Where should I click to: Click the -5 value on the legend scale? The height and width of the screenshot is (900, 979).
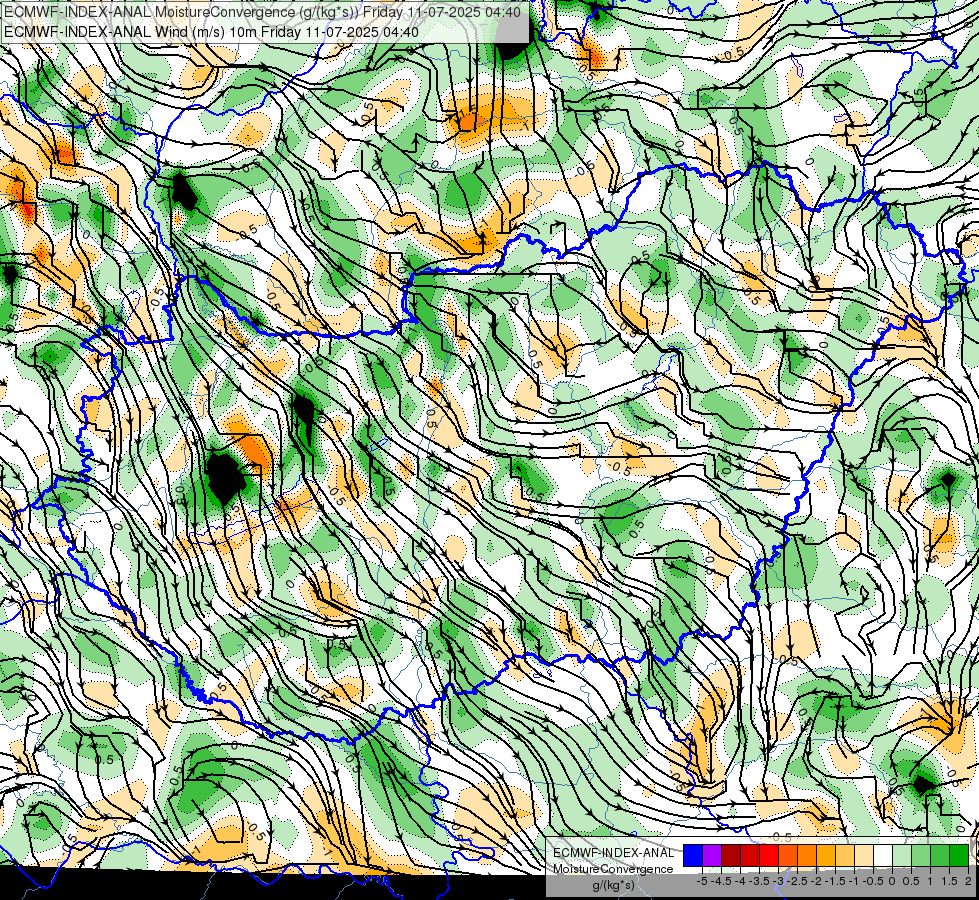702,881
